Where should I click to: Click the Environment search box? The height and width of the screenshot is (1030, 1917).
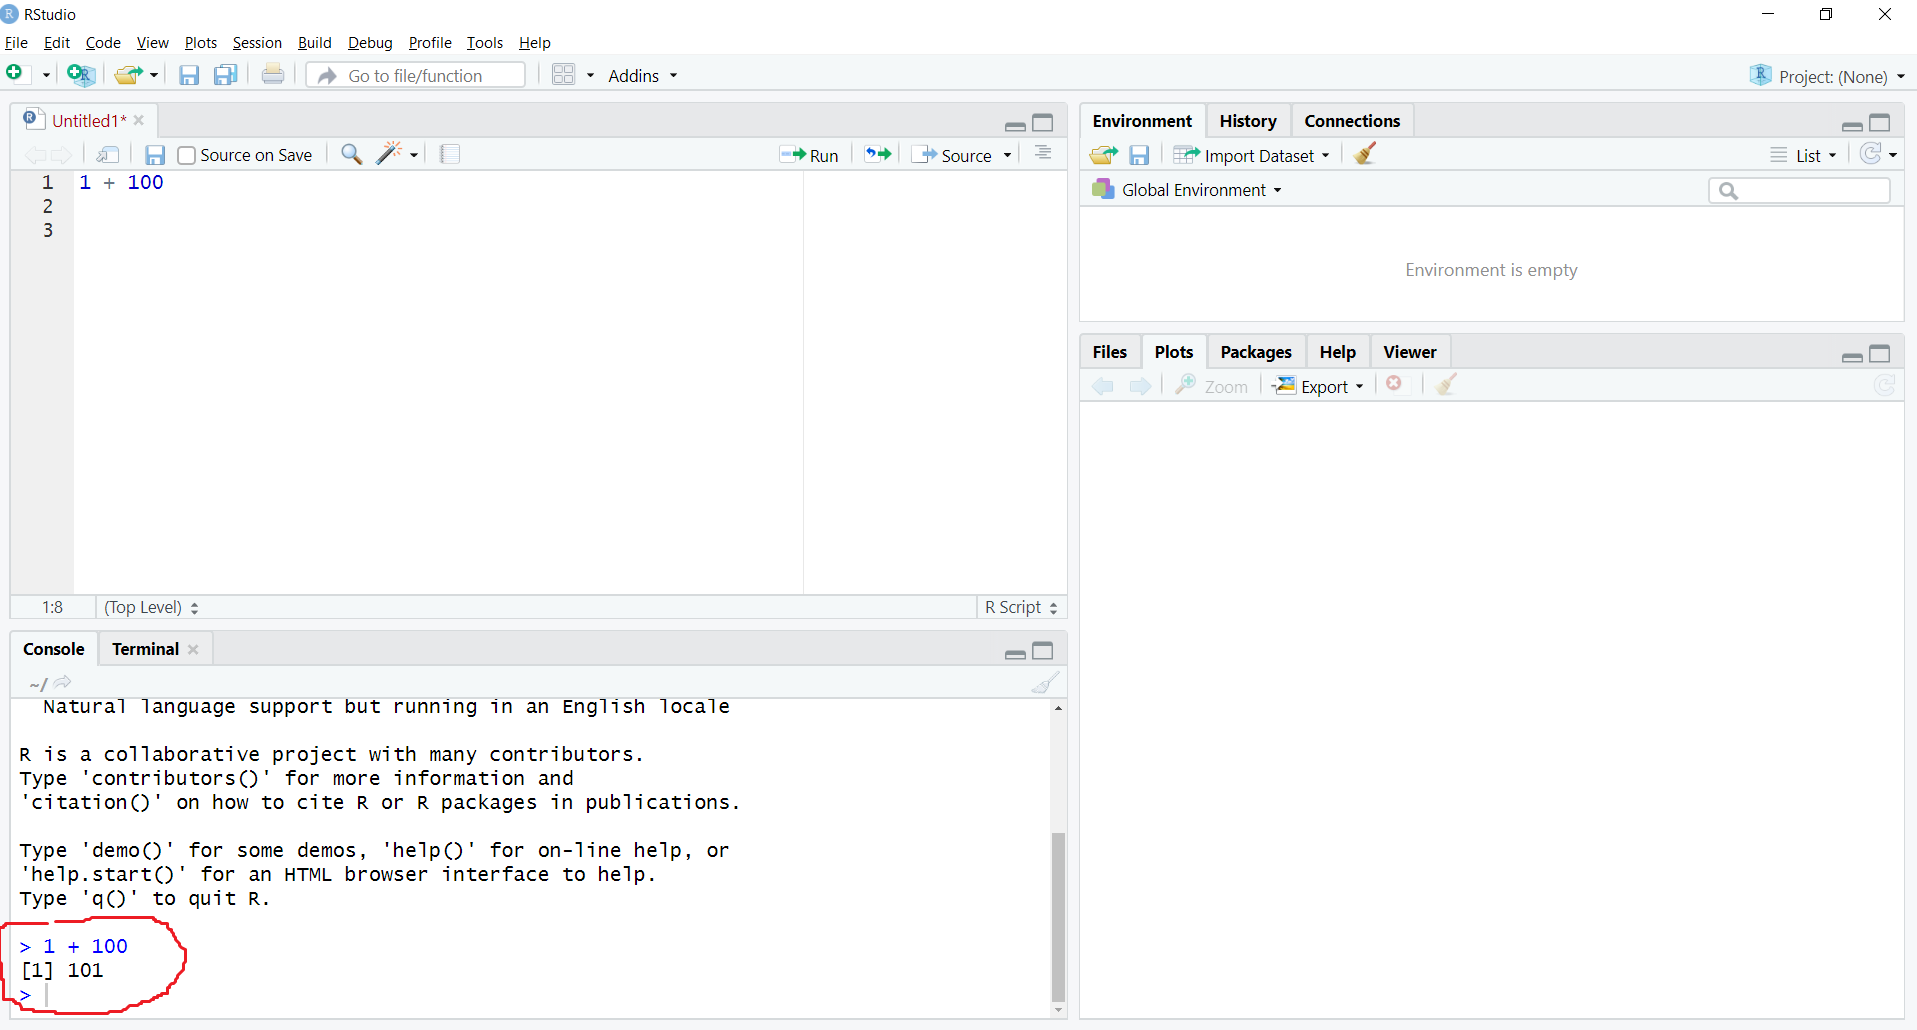1799,190
